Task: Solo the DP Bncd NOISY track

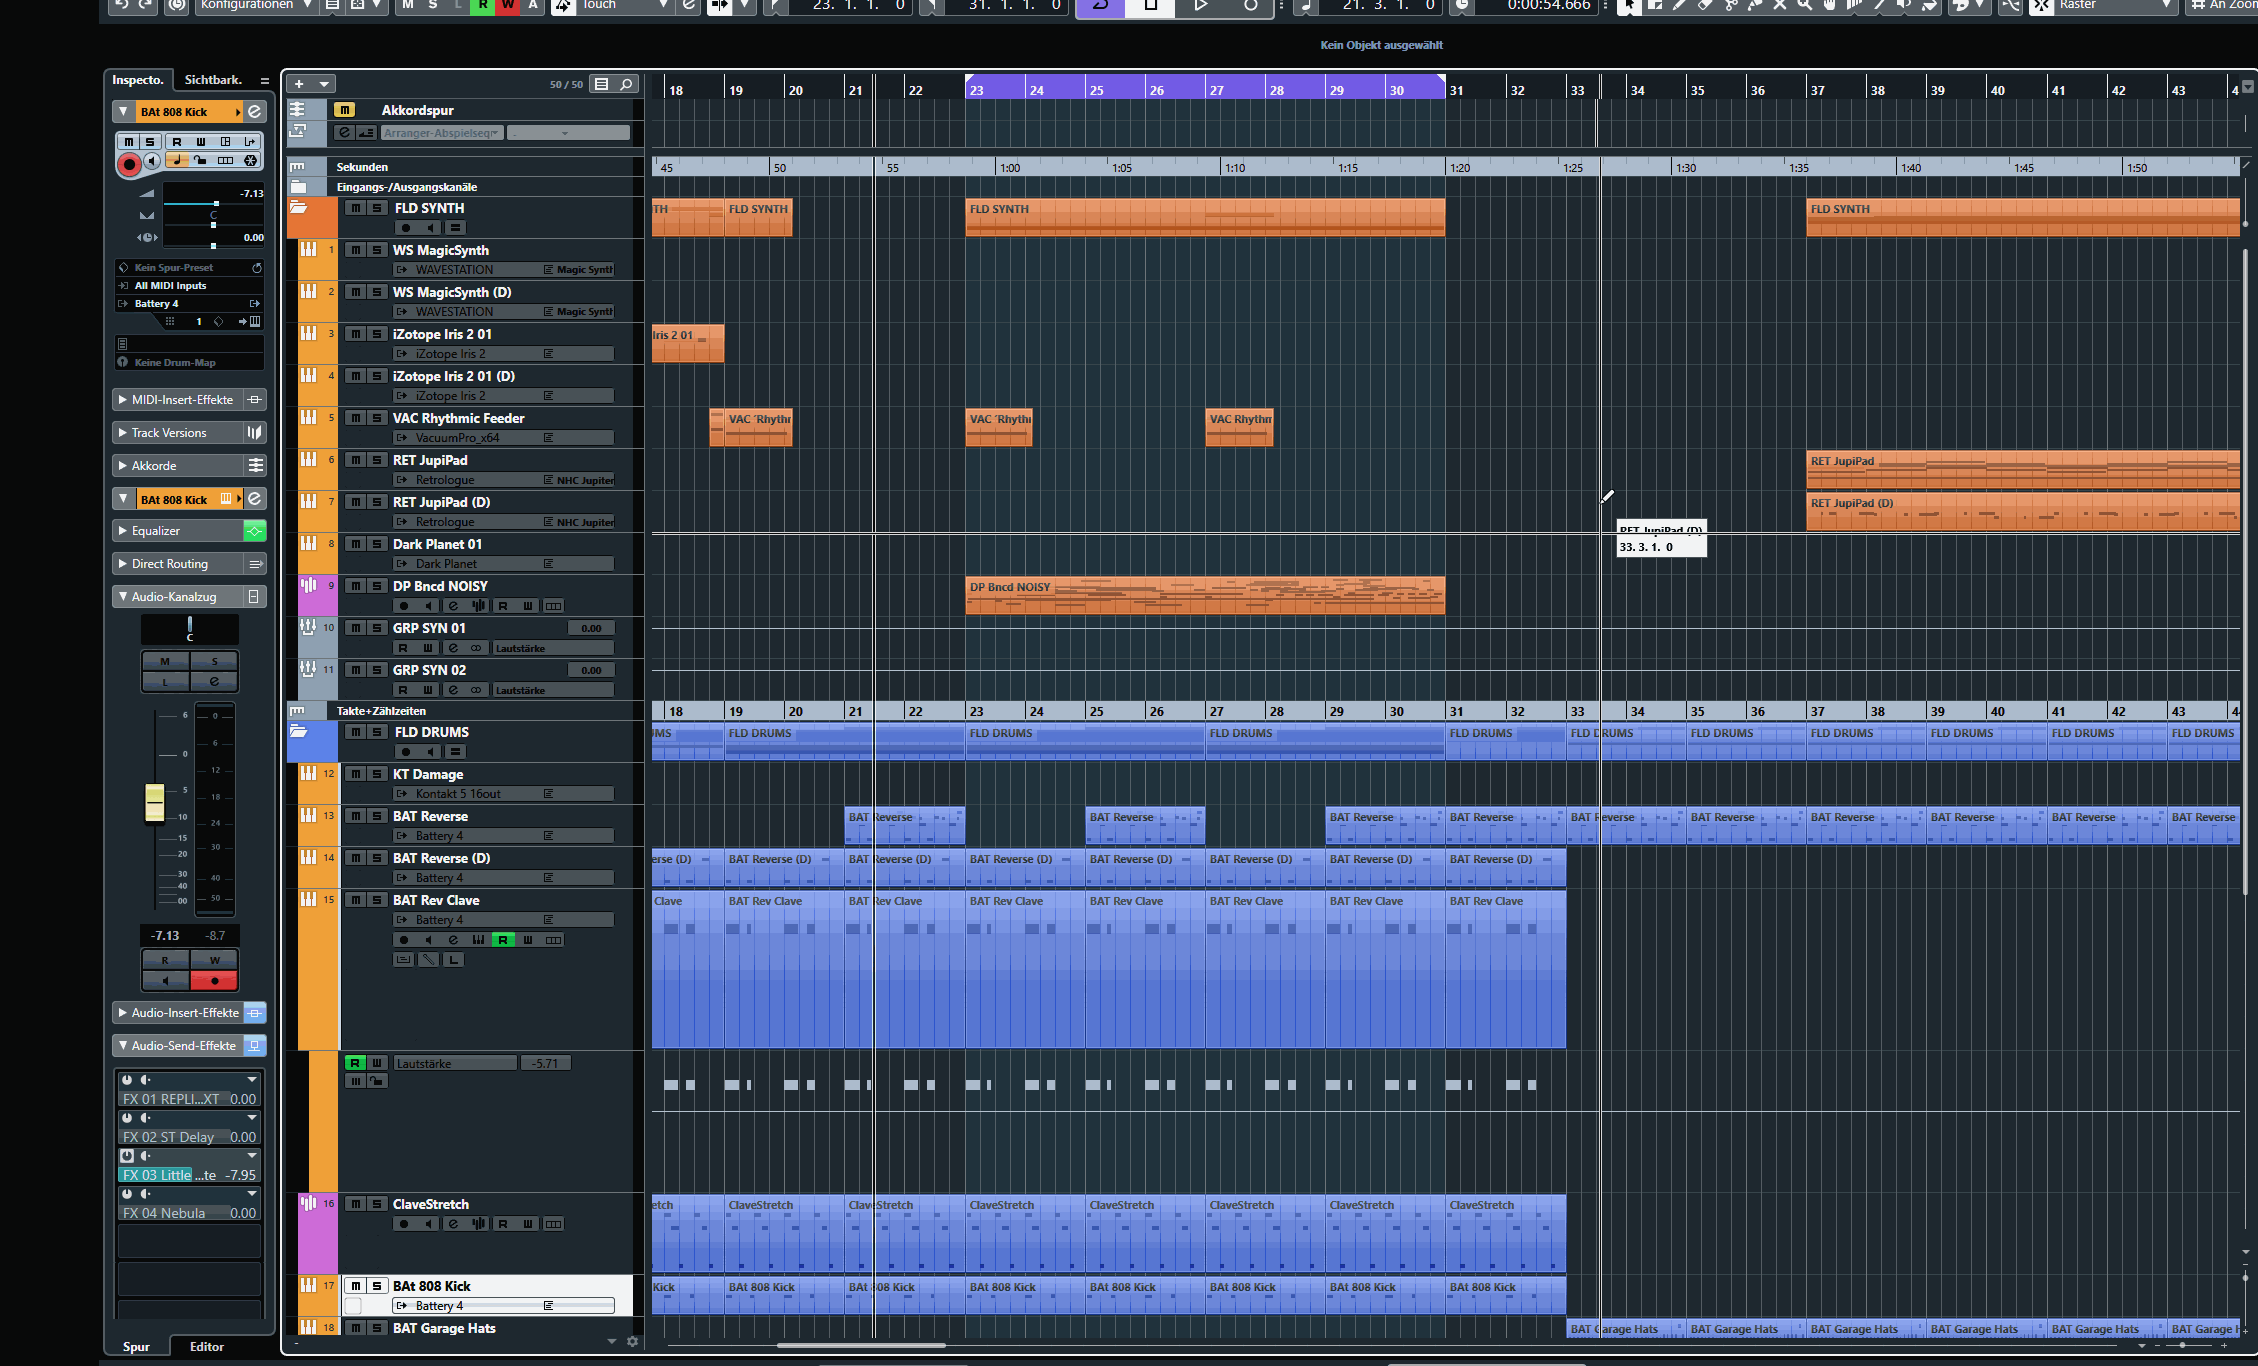Action: [377, 586]
